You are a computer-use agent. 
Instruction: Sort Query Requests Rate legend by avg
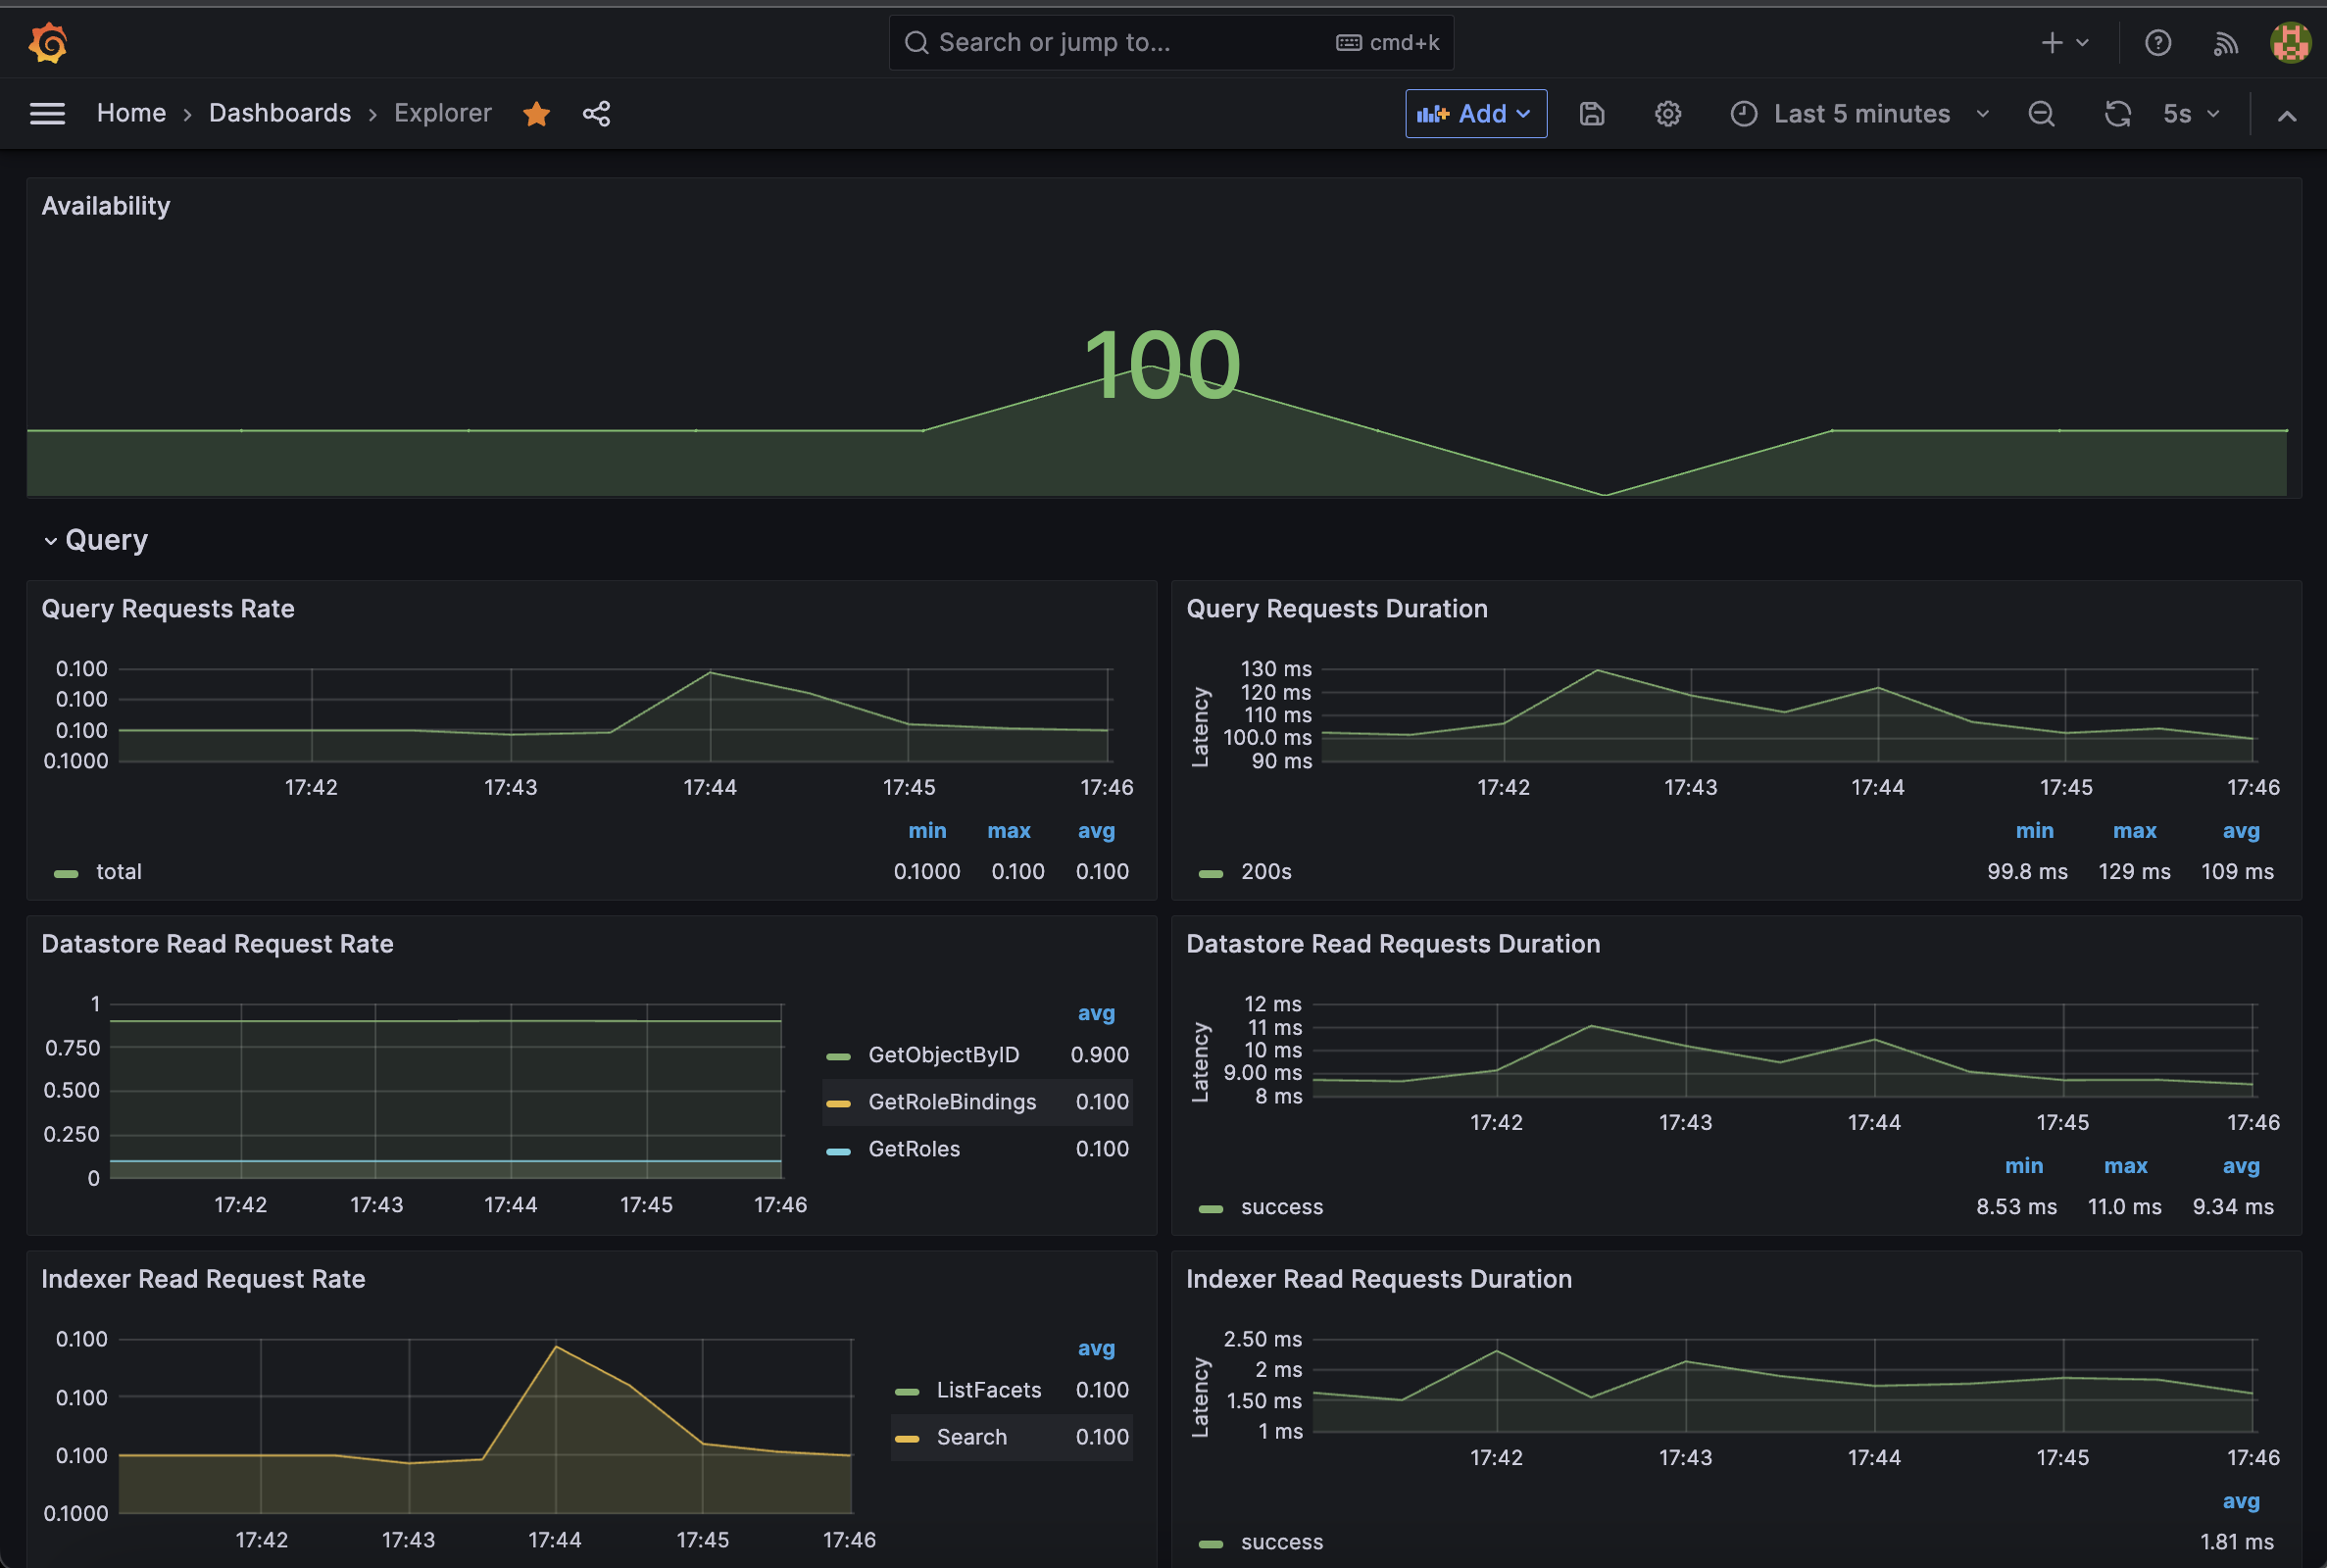(1095, 831)
